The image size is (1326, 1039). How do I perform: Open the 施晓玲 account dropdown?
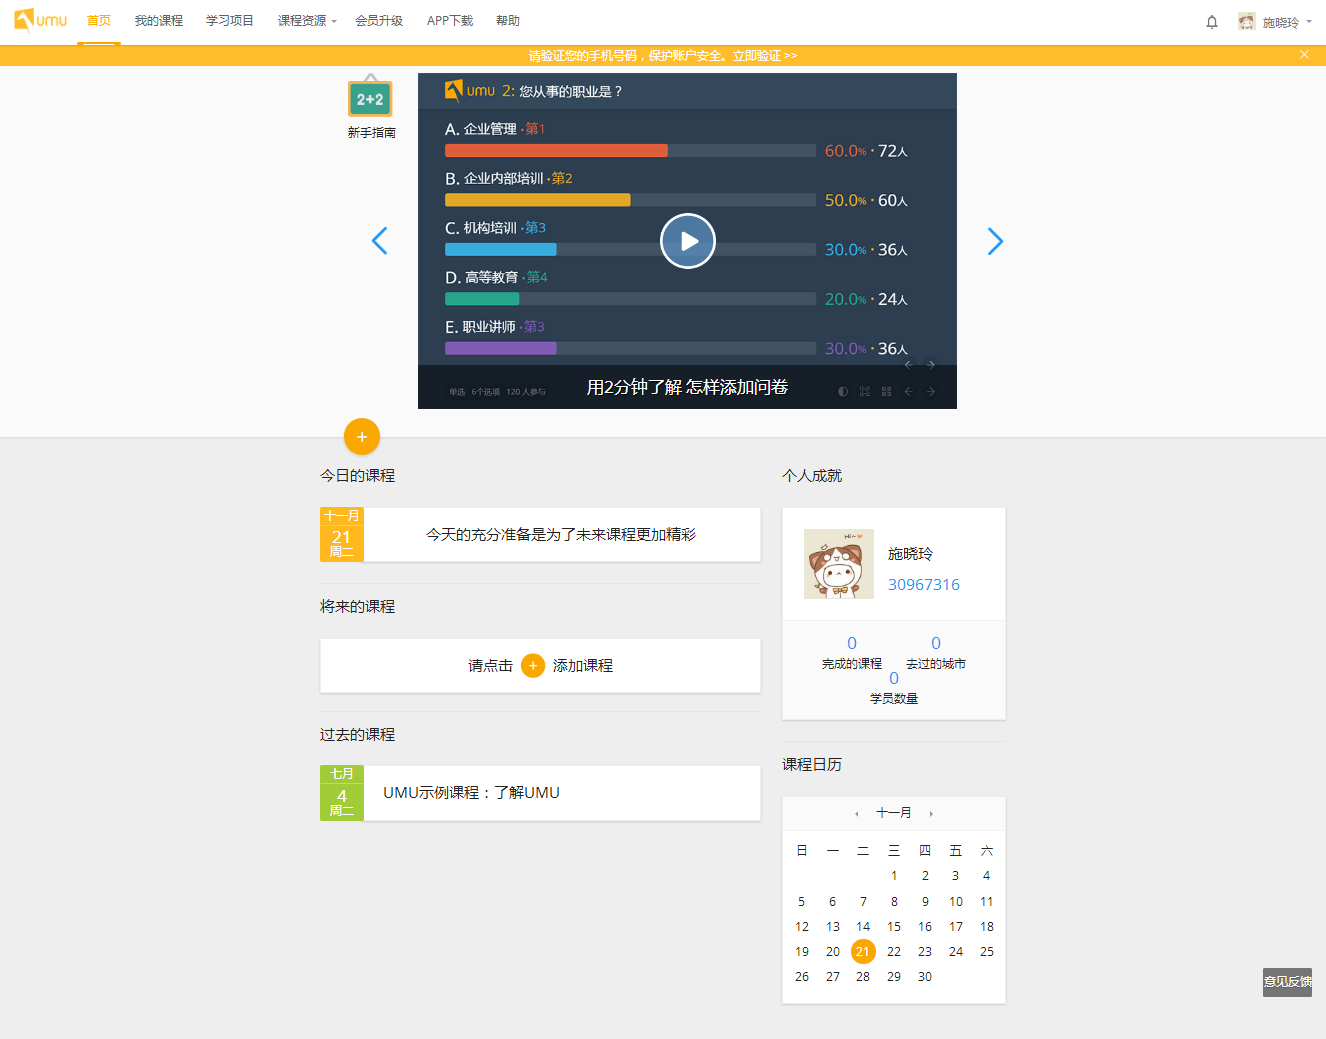click(1287, 22)
